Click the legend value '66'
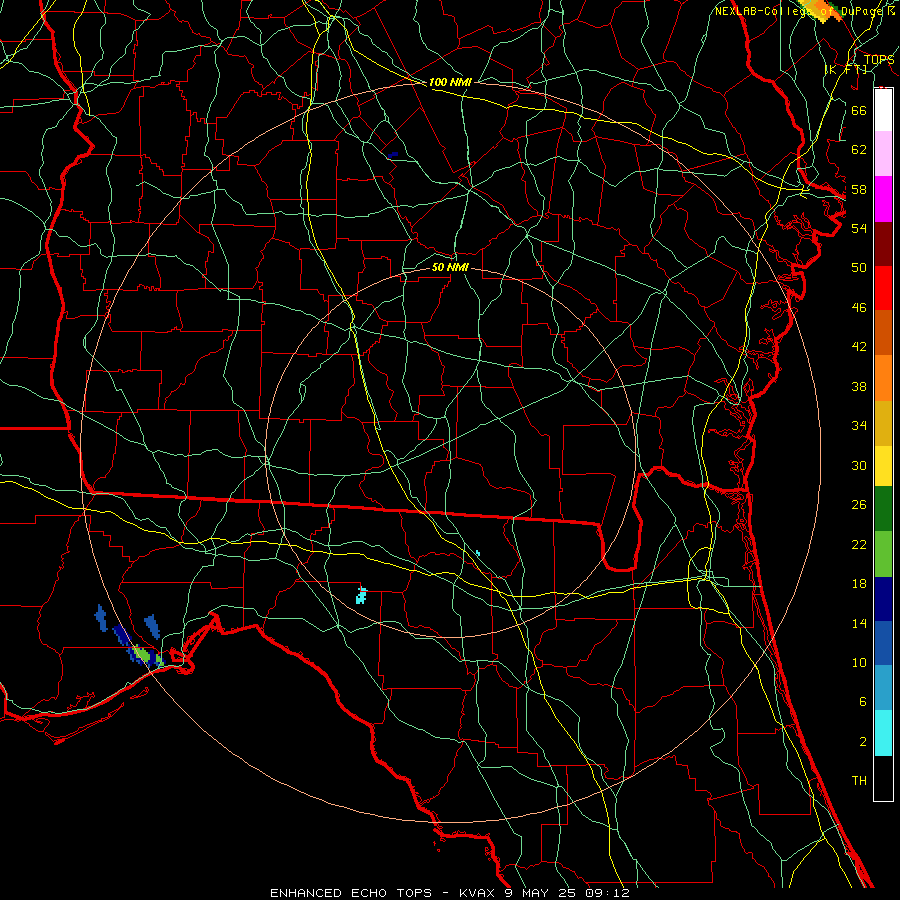Viewport: 900px width, 900px height. (x=859, y=110)
